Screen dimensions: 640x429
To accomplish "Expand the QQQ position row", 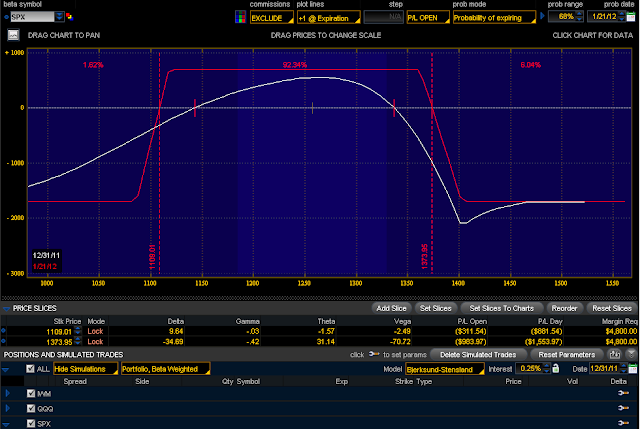I will [7, 408].
